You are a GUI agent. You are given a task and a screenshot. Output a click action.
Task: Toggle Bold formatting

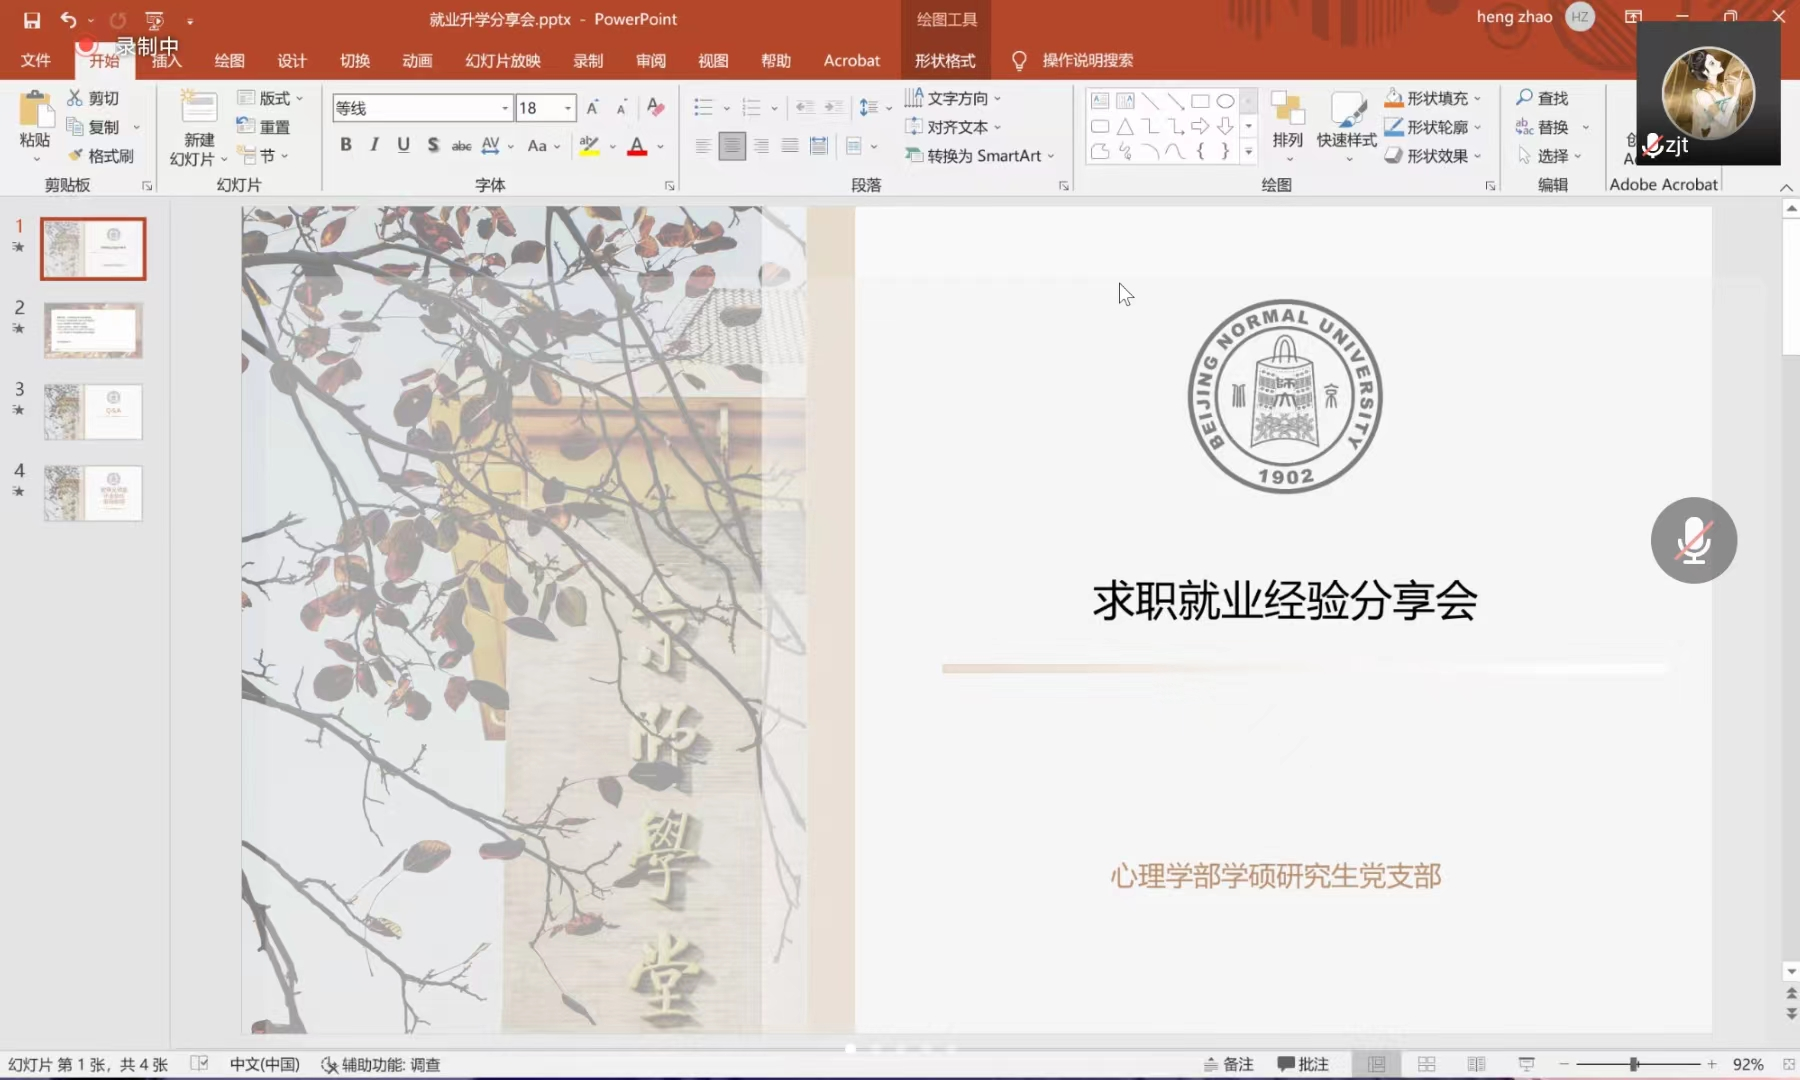(345, 145)
